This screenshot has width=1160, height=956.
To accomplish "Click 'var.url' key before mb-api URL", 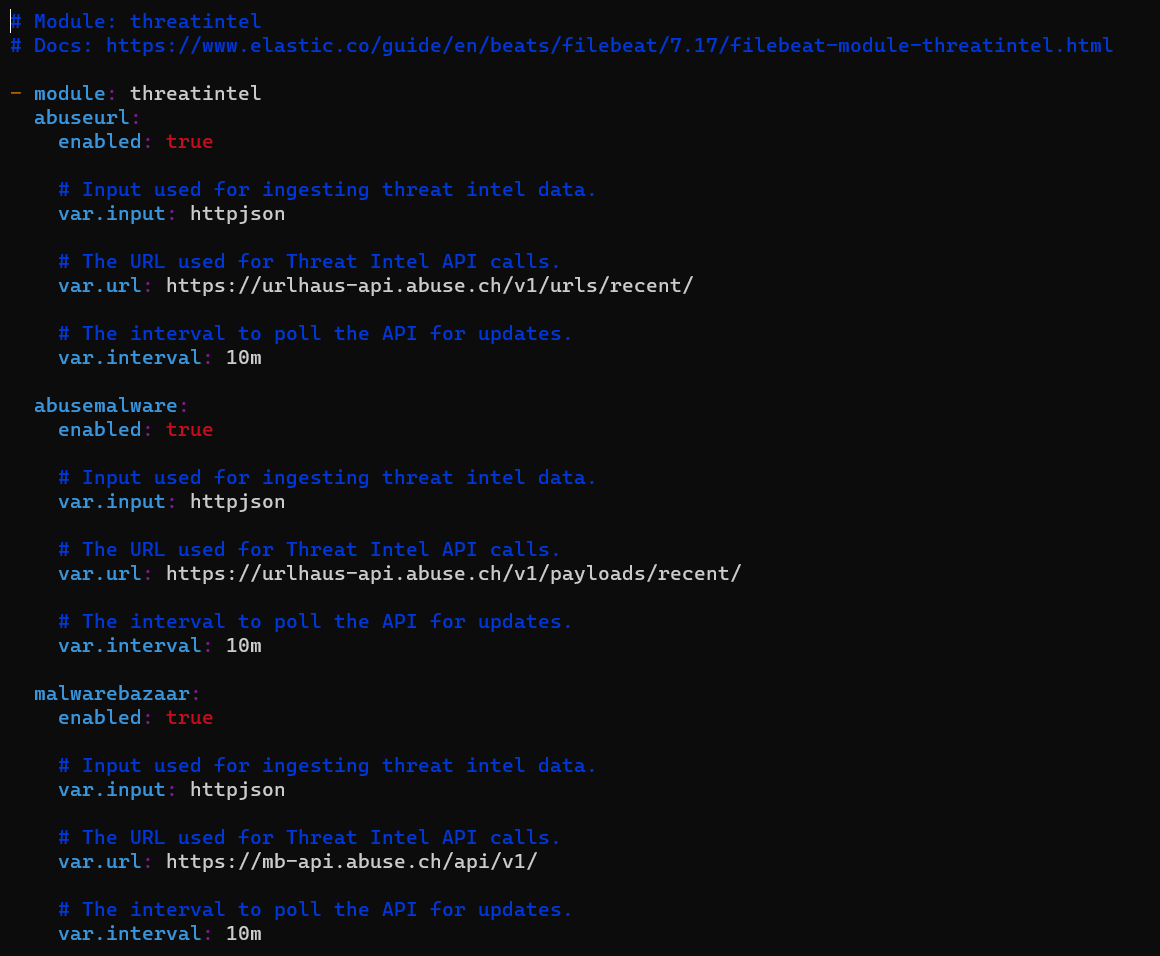I will click(100, 862).
